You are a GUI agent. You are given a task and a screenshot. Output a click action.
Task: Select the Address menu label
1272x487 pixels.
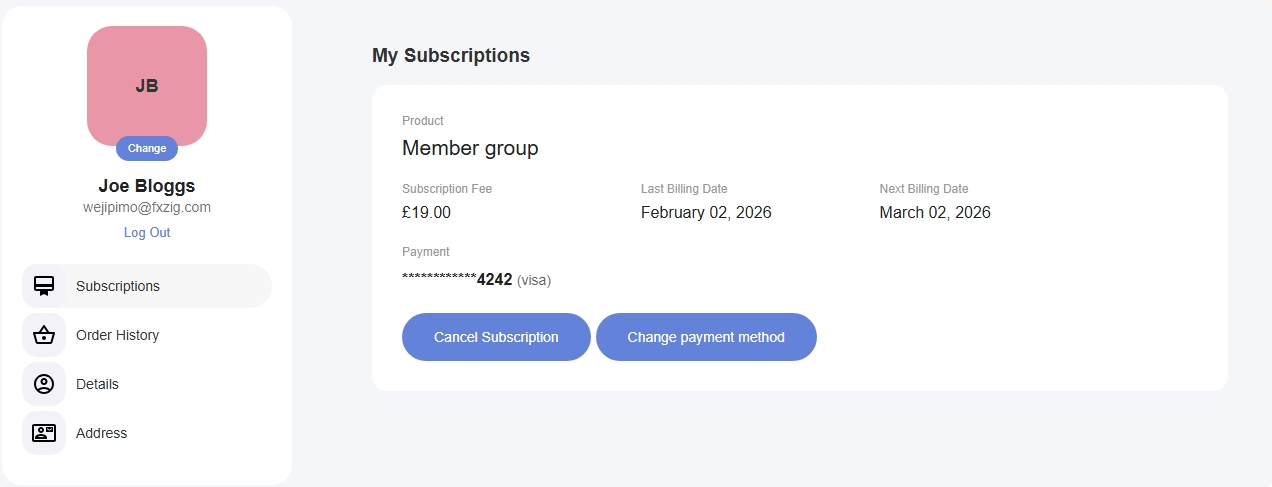click(x=101, y=433)
